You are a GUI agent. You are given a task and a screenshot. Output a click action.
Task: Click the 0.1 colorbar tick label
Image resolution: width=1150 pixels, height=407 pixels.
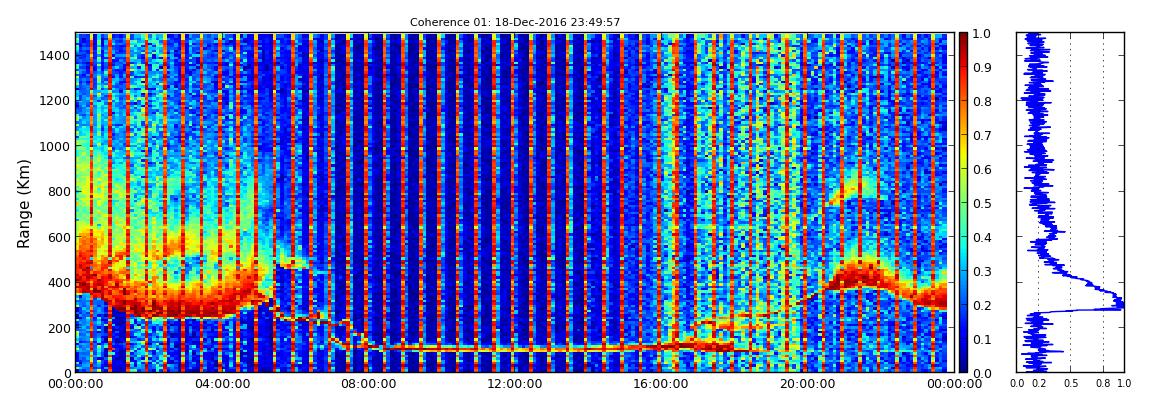(x=982, y=339)
